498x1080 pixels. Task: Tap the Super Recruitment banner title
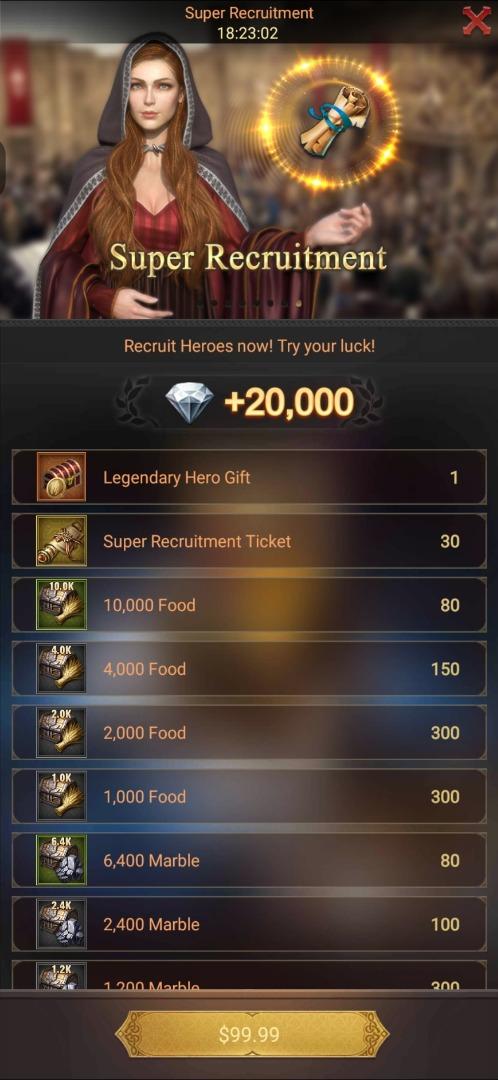[x=248, y=258]
